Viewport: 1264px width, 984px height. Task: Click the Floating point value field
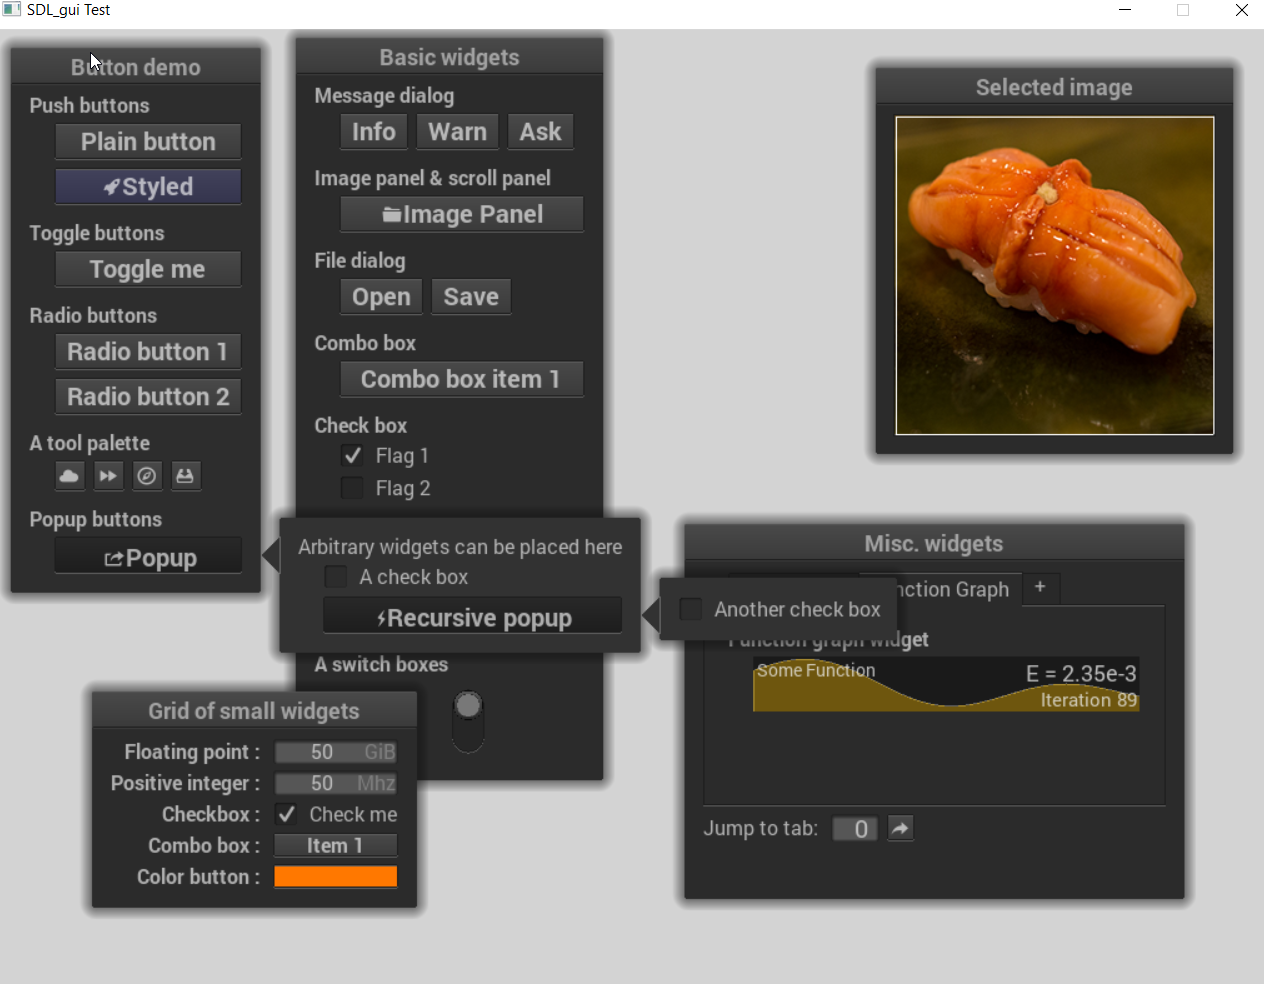tap(336, 752)
